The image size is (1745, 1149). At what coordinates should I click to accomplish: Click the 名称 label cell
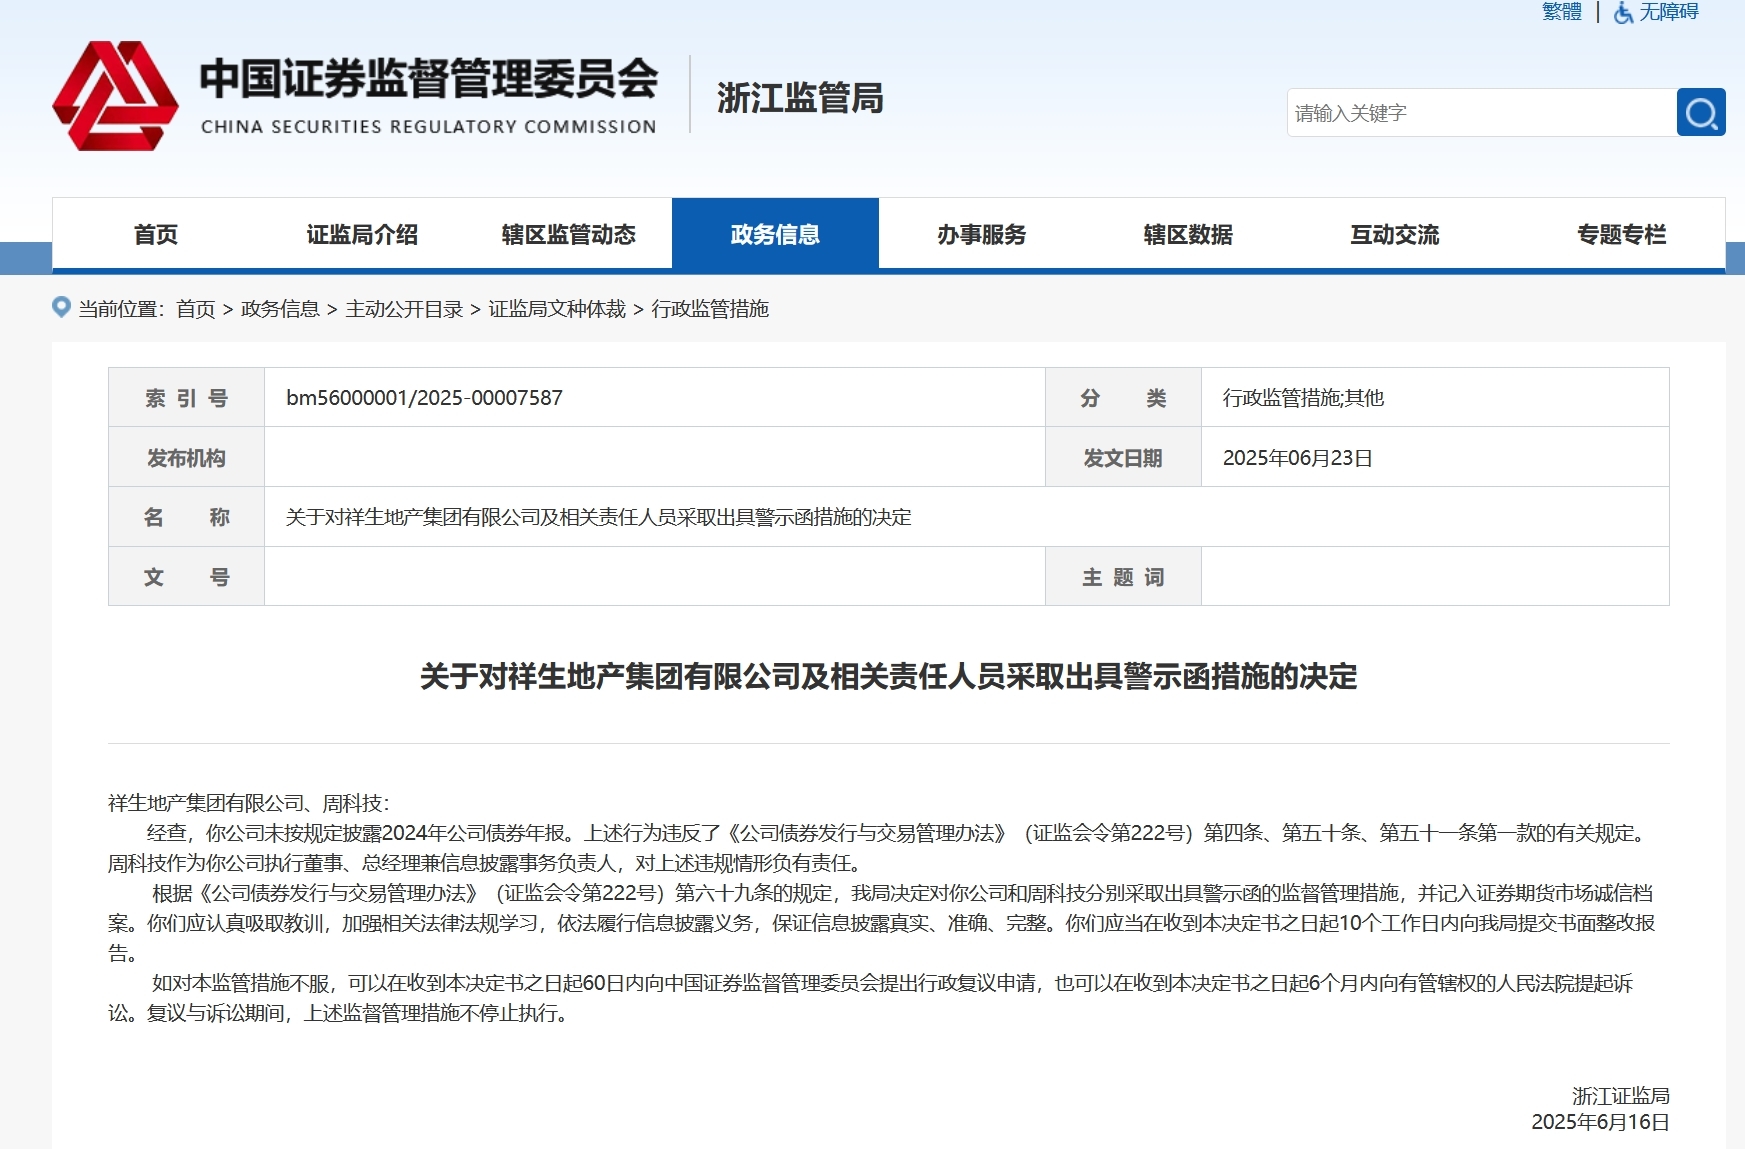186,517
